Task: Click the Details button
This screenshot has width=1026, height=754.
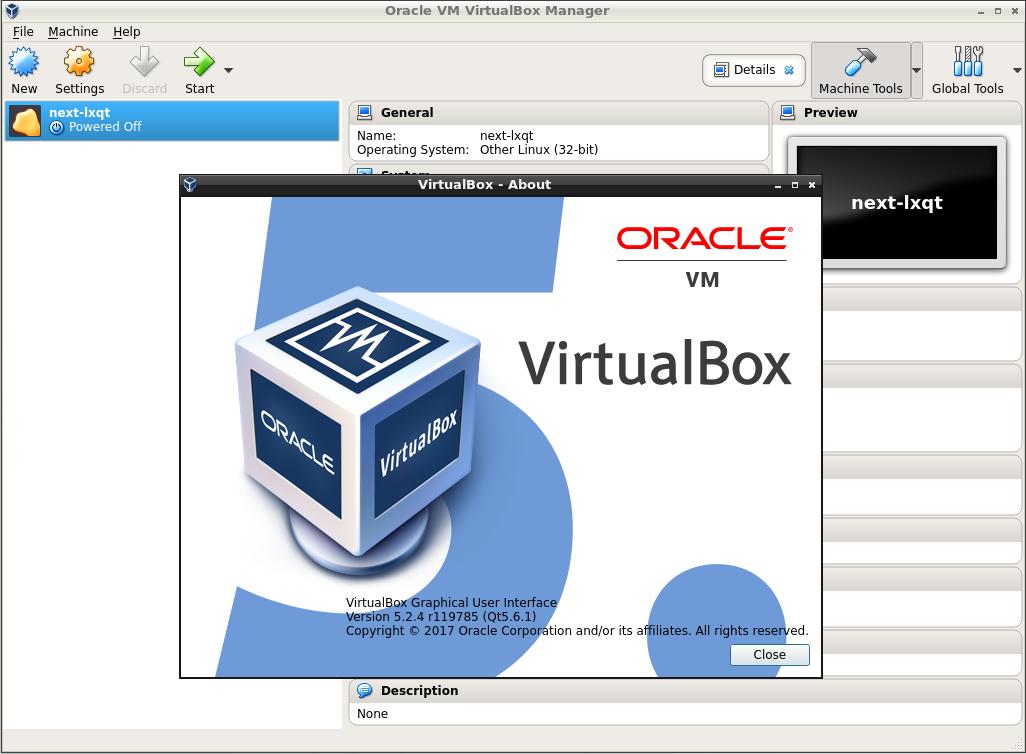Action: pos(754,70)
